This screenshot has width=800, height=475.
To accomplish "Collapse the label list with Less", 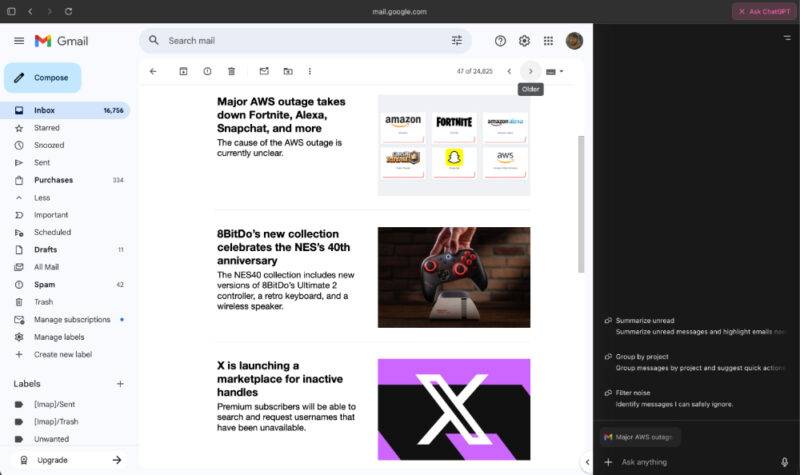I will 42,197.
